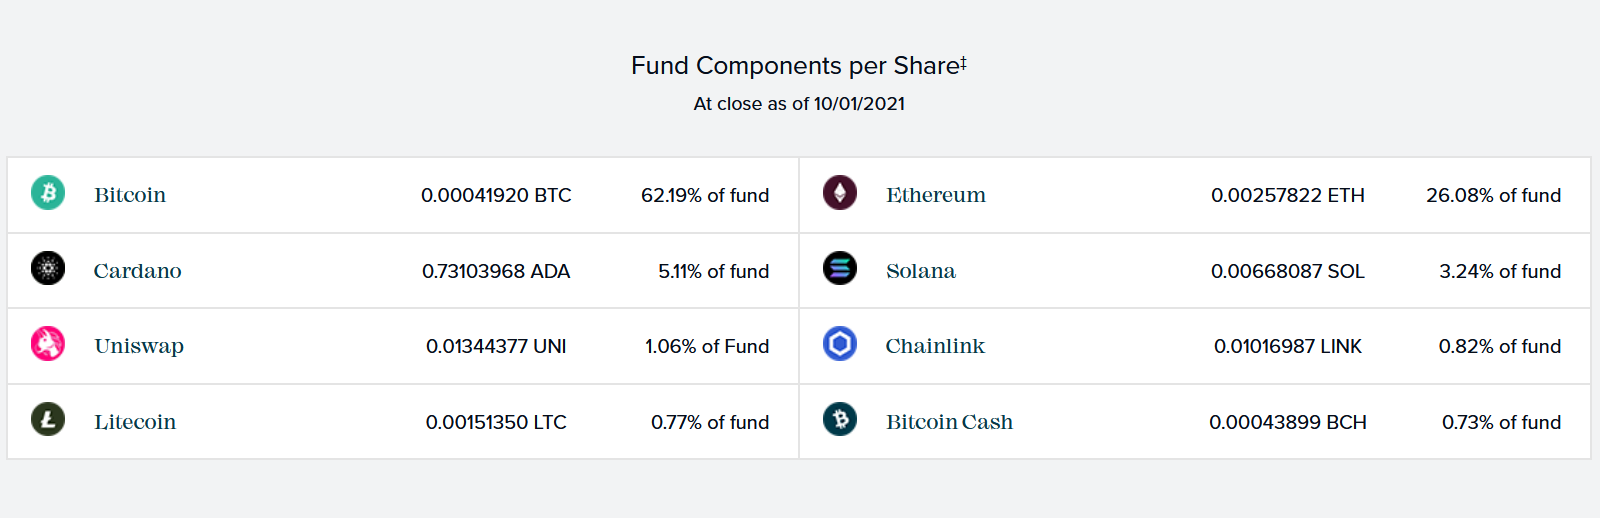Viewport: 1600px width, 518px height.
Task: Click the Ethereum diamond icon
Action: tap(840, 192)
